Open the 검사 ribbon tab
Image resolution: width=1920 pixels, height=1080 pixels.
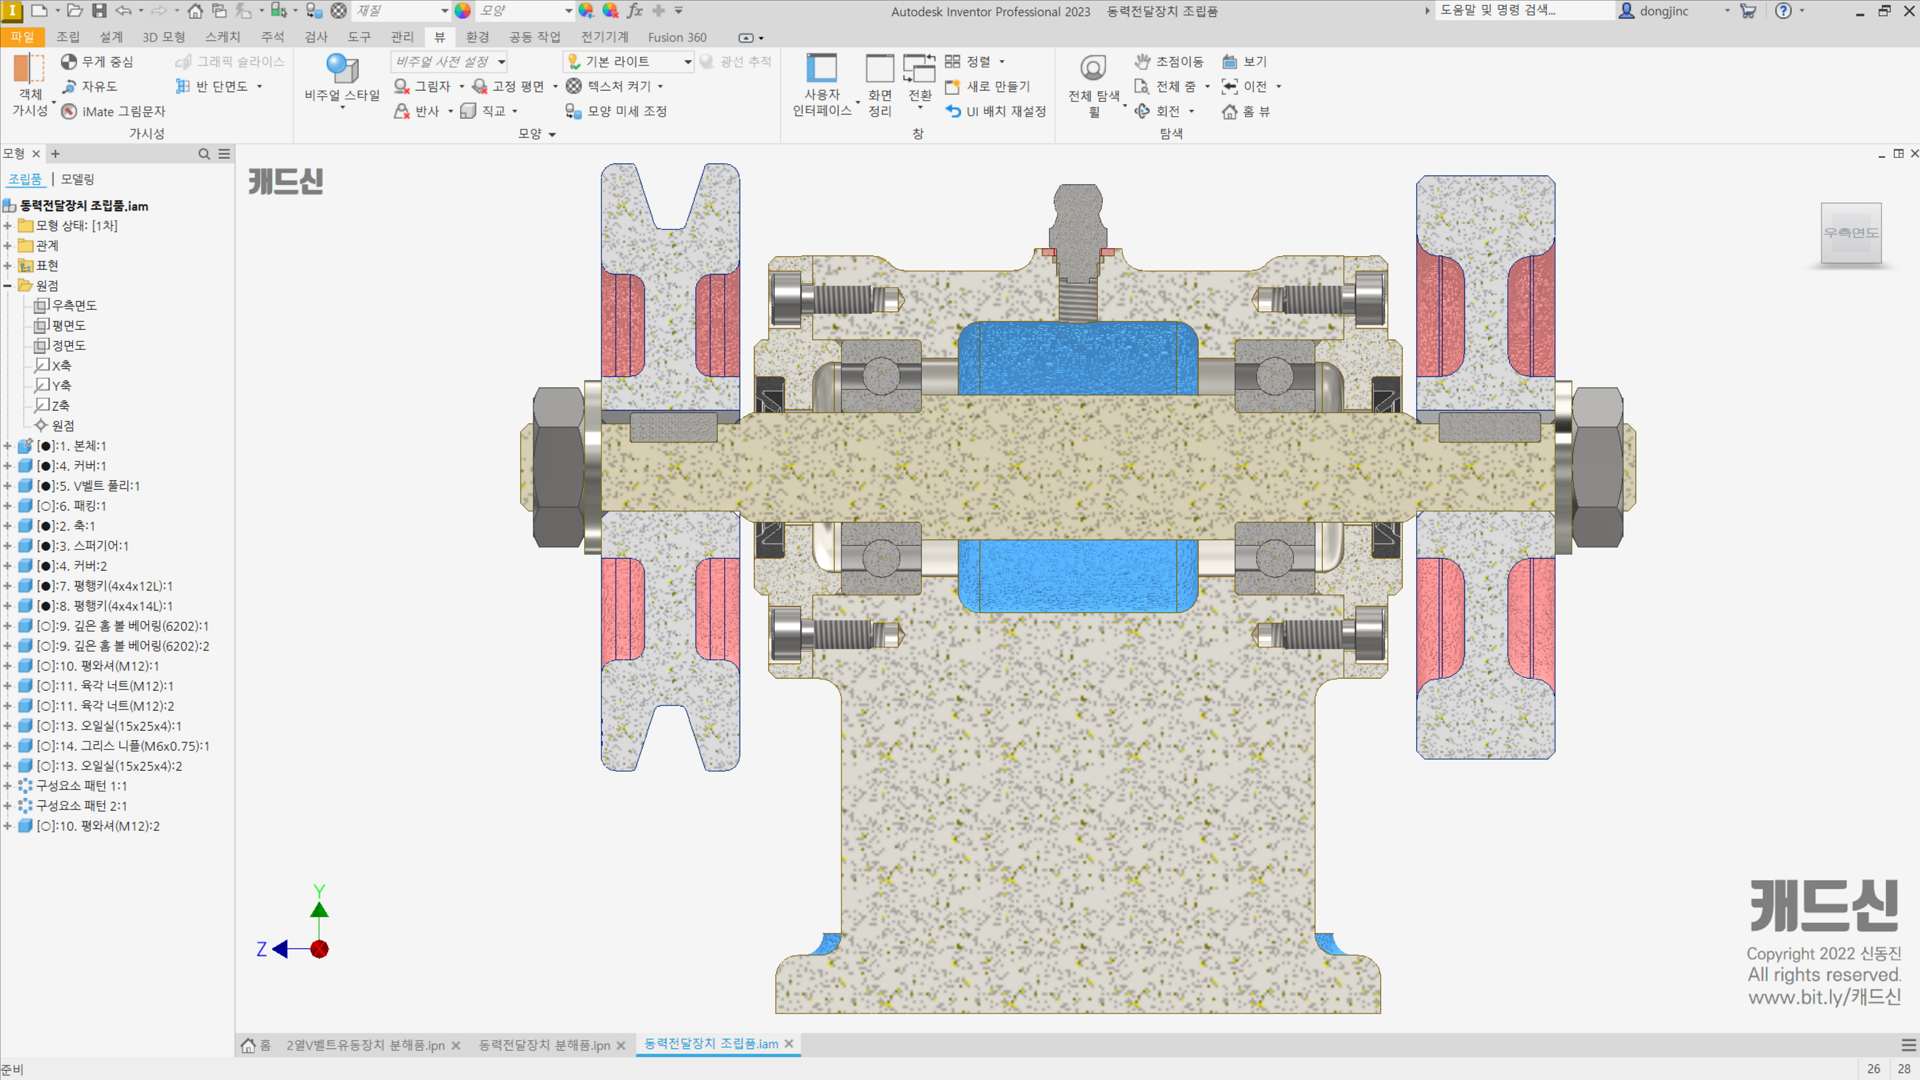tap(316, 37)
